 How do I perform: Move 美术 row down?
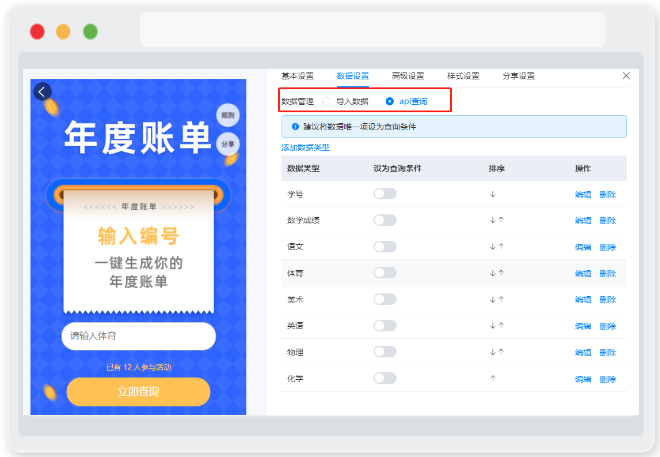tap(492, 300)
